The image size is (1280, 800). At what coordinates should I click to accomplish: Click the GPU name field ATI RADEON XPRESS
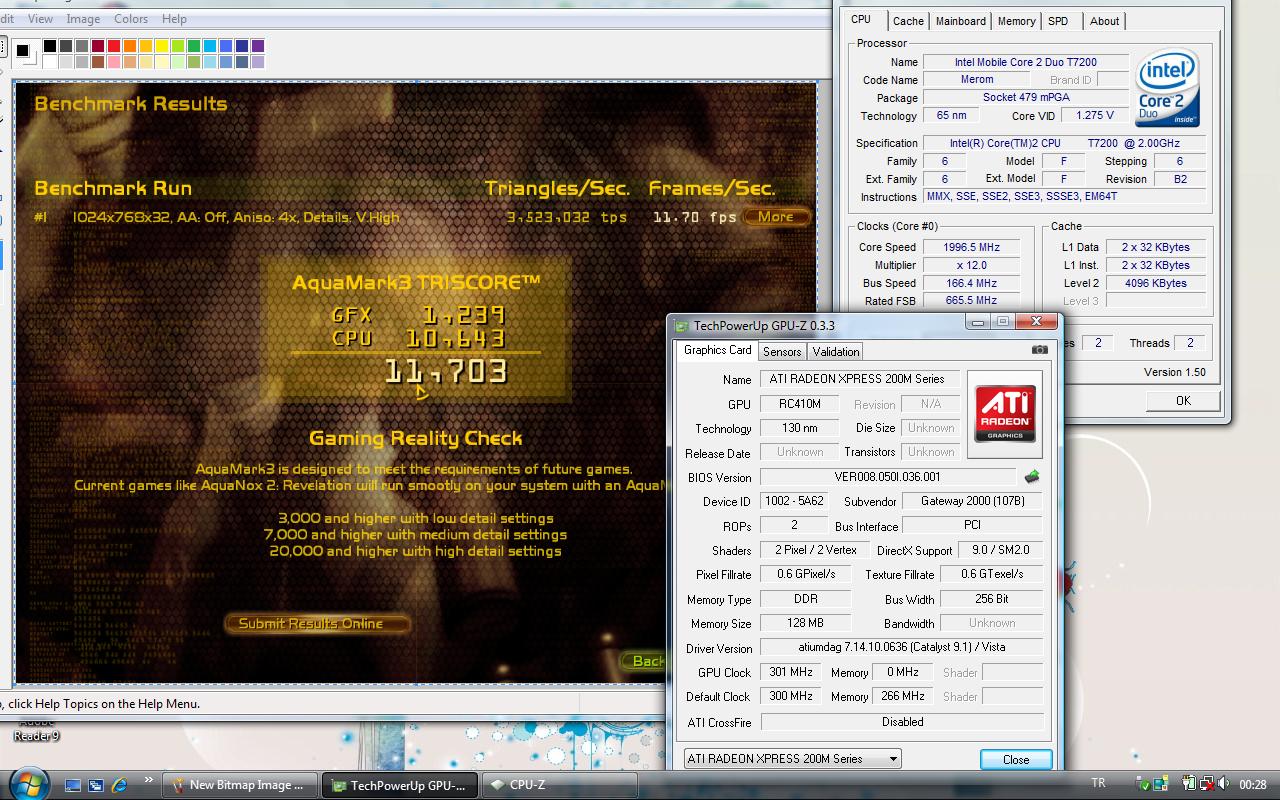tap(860, 379)
